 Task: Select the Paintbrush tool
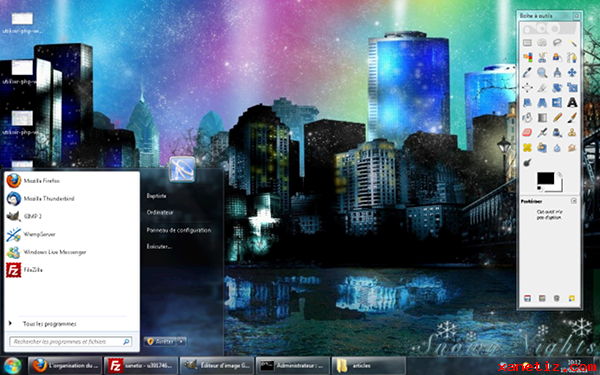[572, 117]
